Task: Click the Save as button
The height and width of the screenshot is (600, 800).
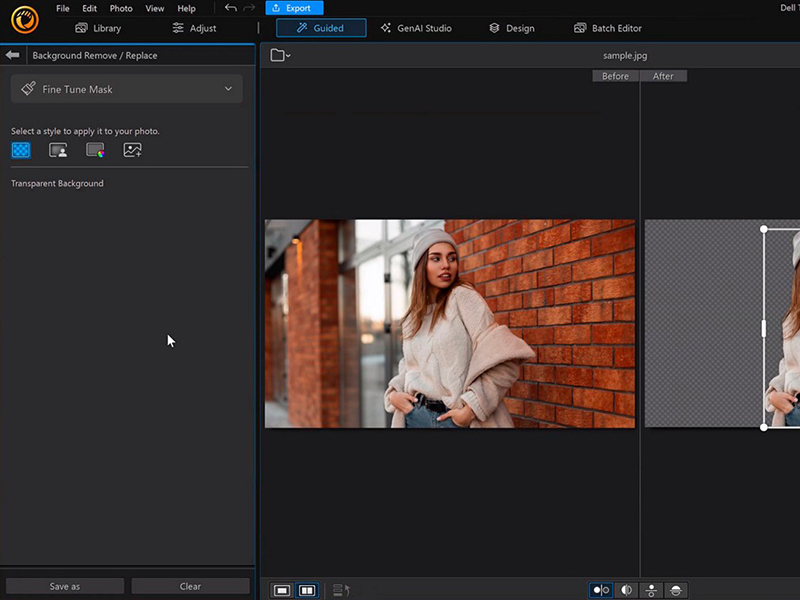Action: point(65,586)
